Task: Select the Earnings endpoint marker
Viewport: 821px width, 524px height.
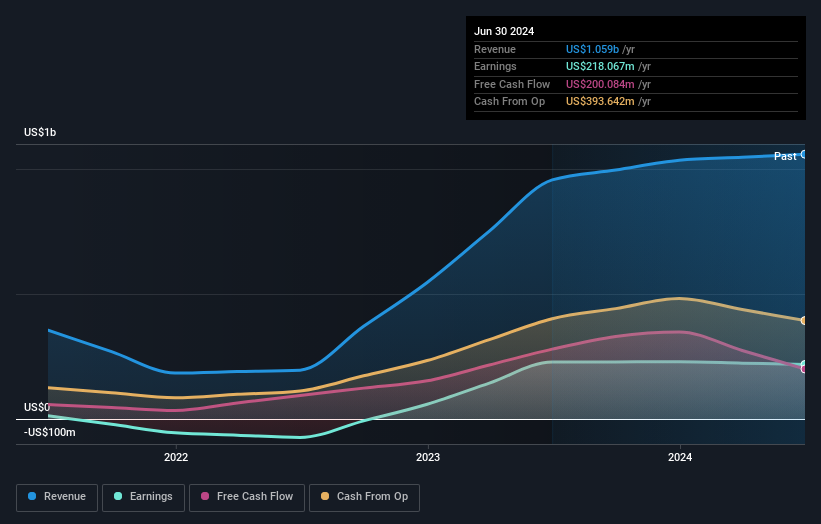Action: click(804, 364)
